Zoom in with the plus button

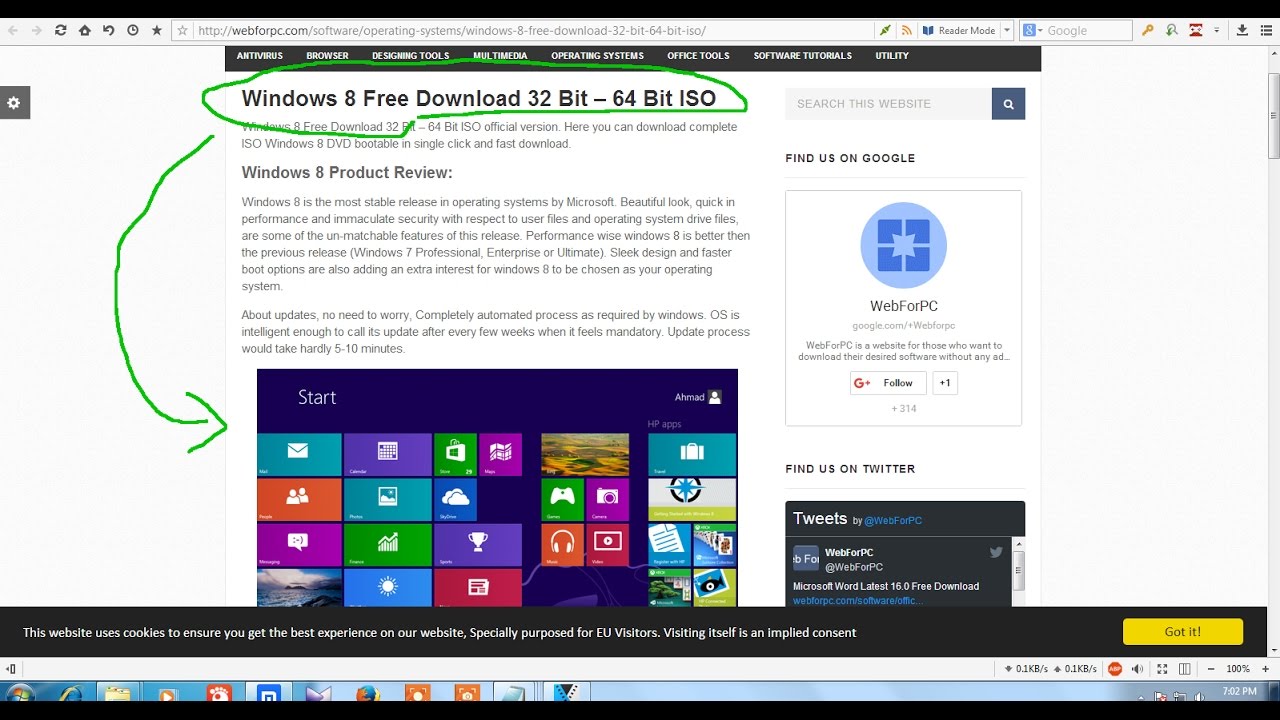click(1267, 669)
